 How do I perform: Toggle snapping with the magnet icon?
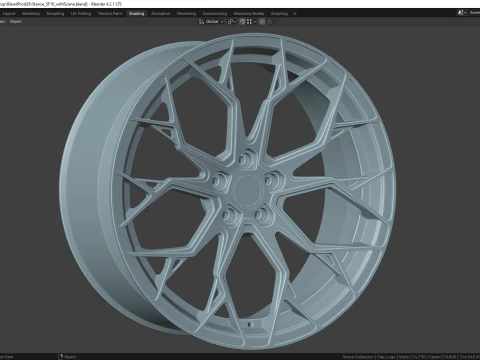[x=242, y=22]
